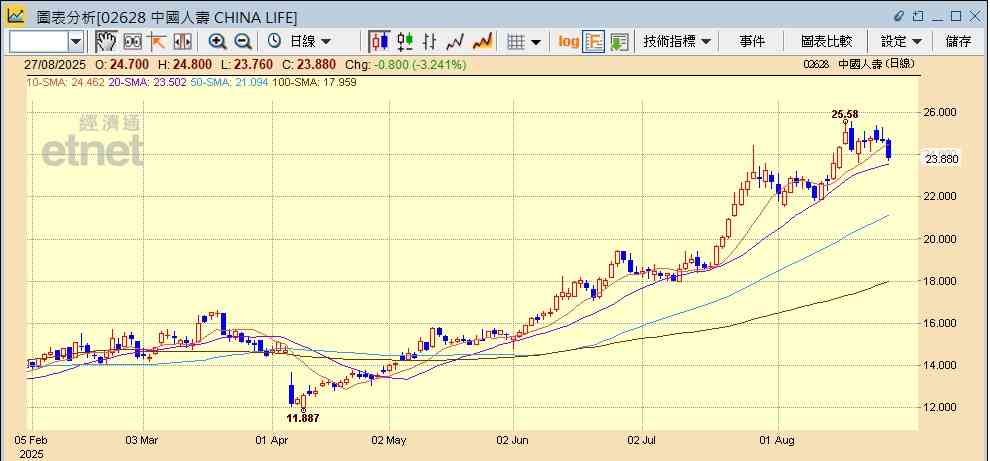Select the hand pan tool

pyautogui.click(x=105, y=42)
